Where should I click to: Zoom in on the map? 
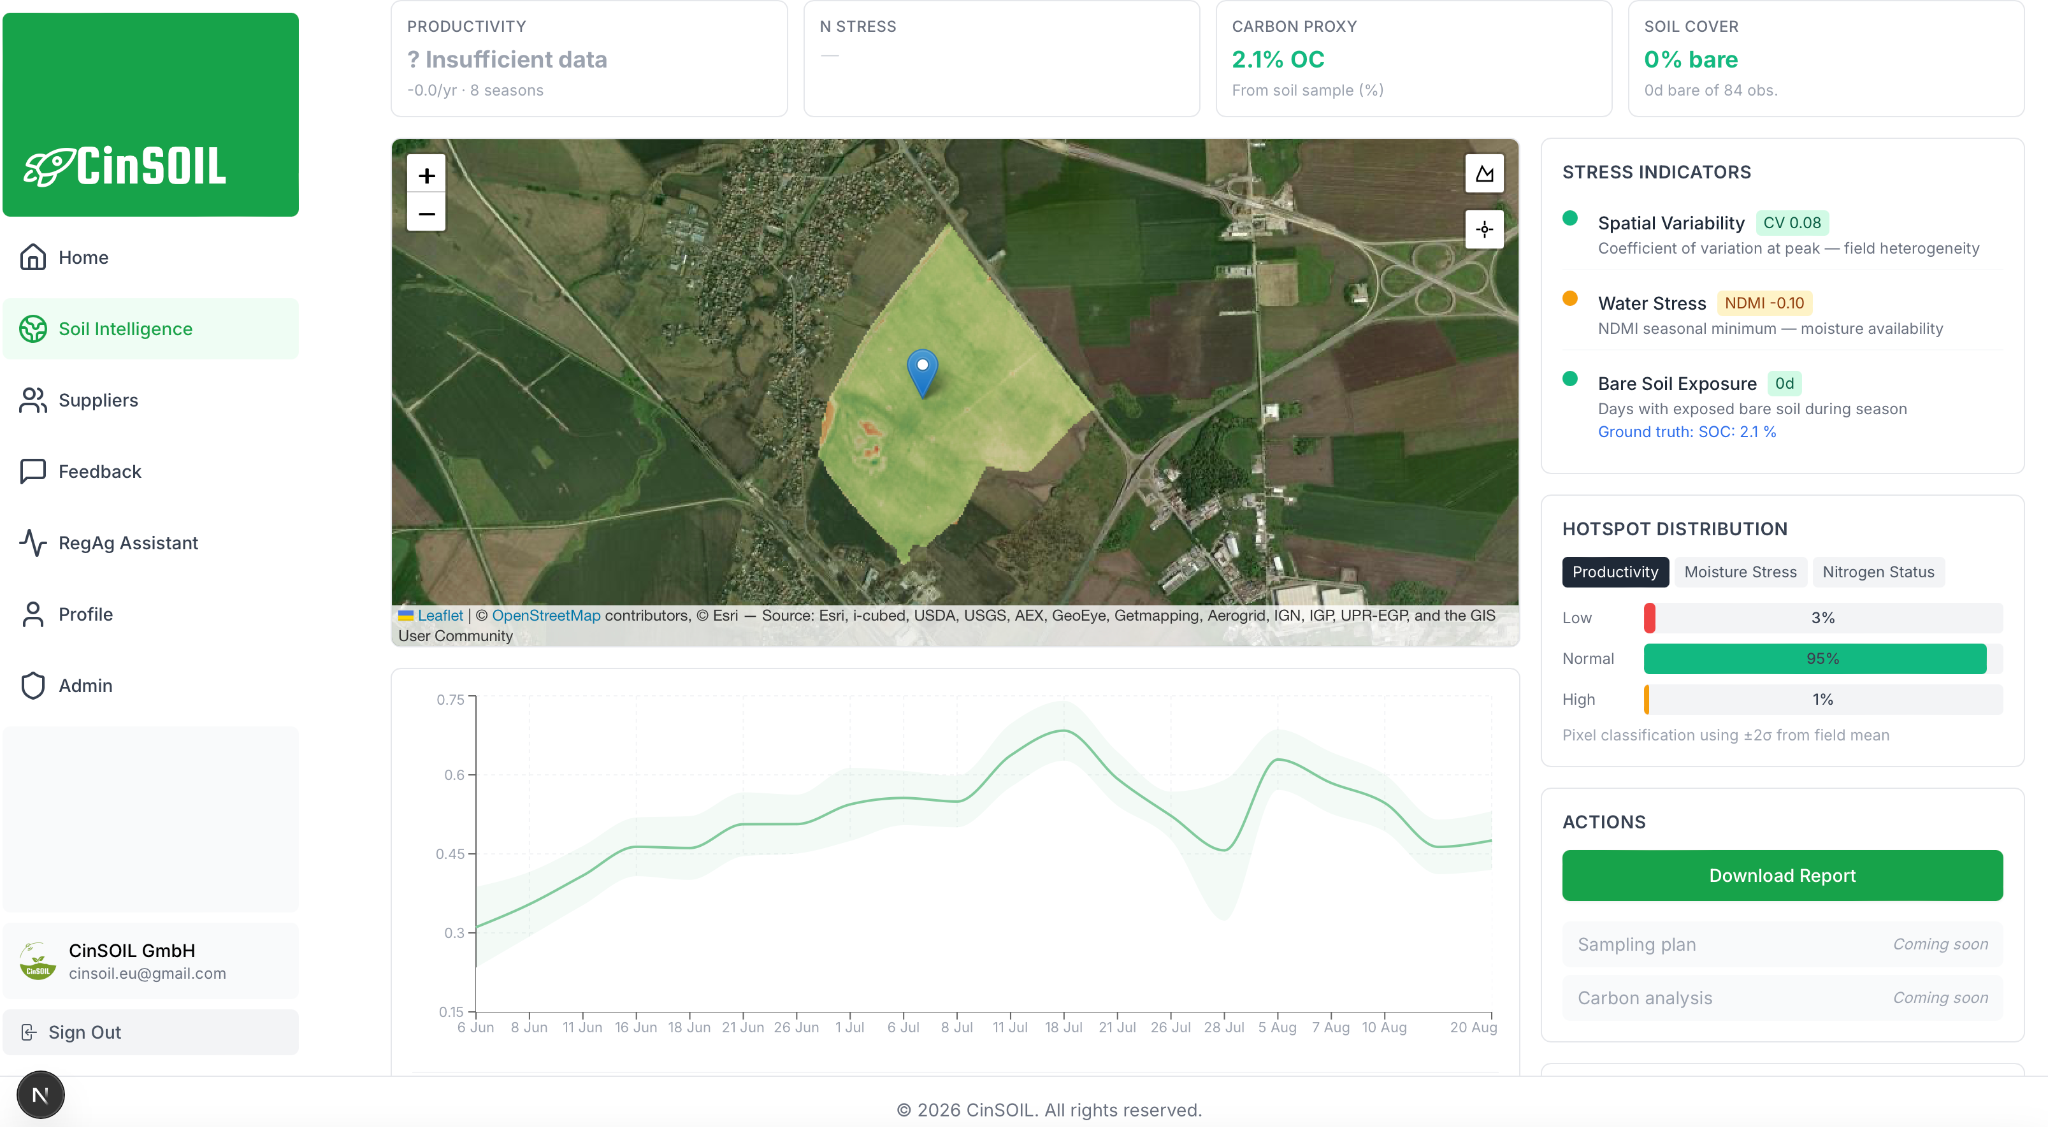point(426,176)
